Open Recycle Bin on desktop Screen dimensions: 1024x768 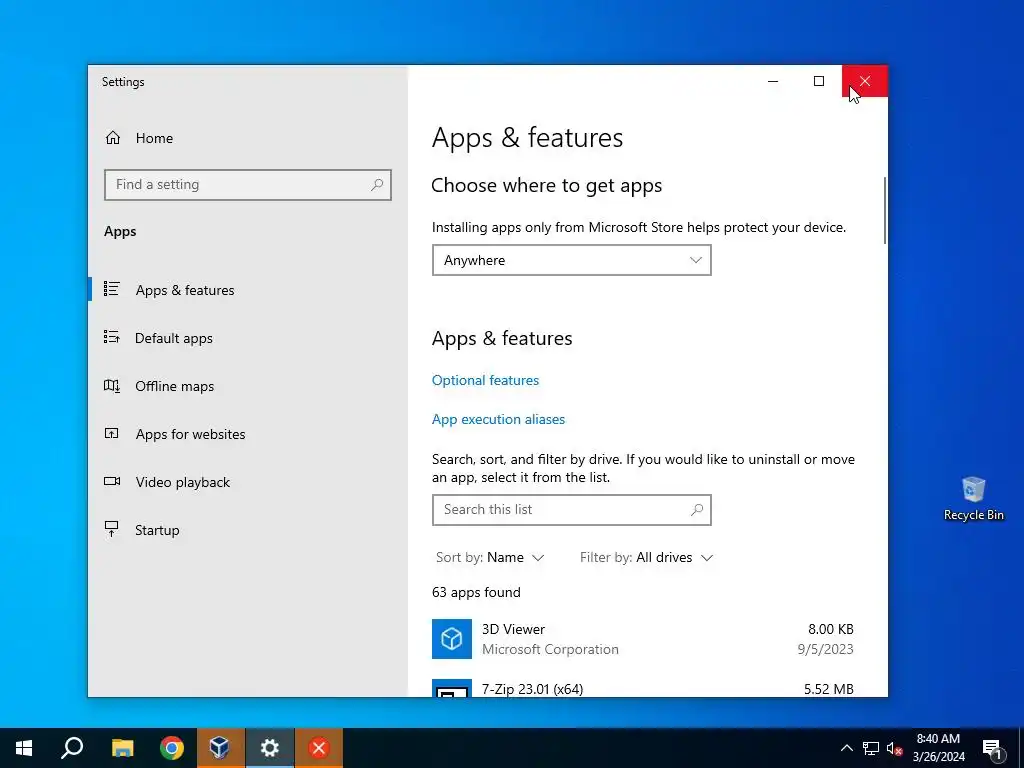(973, 498)
